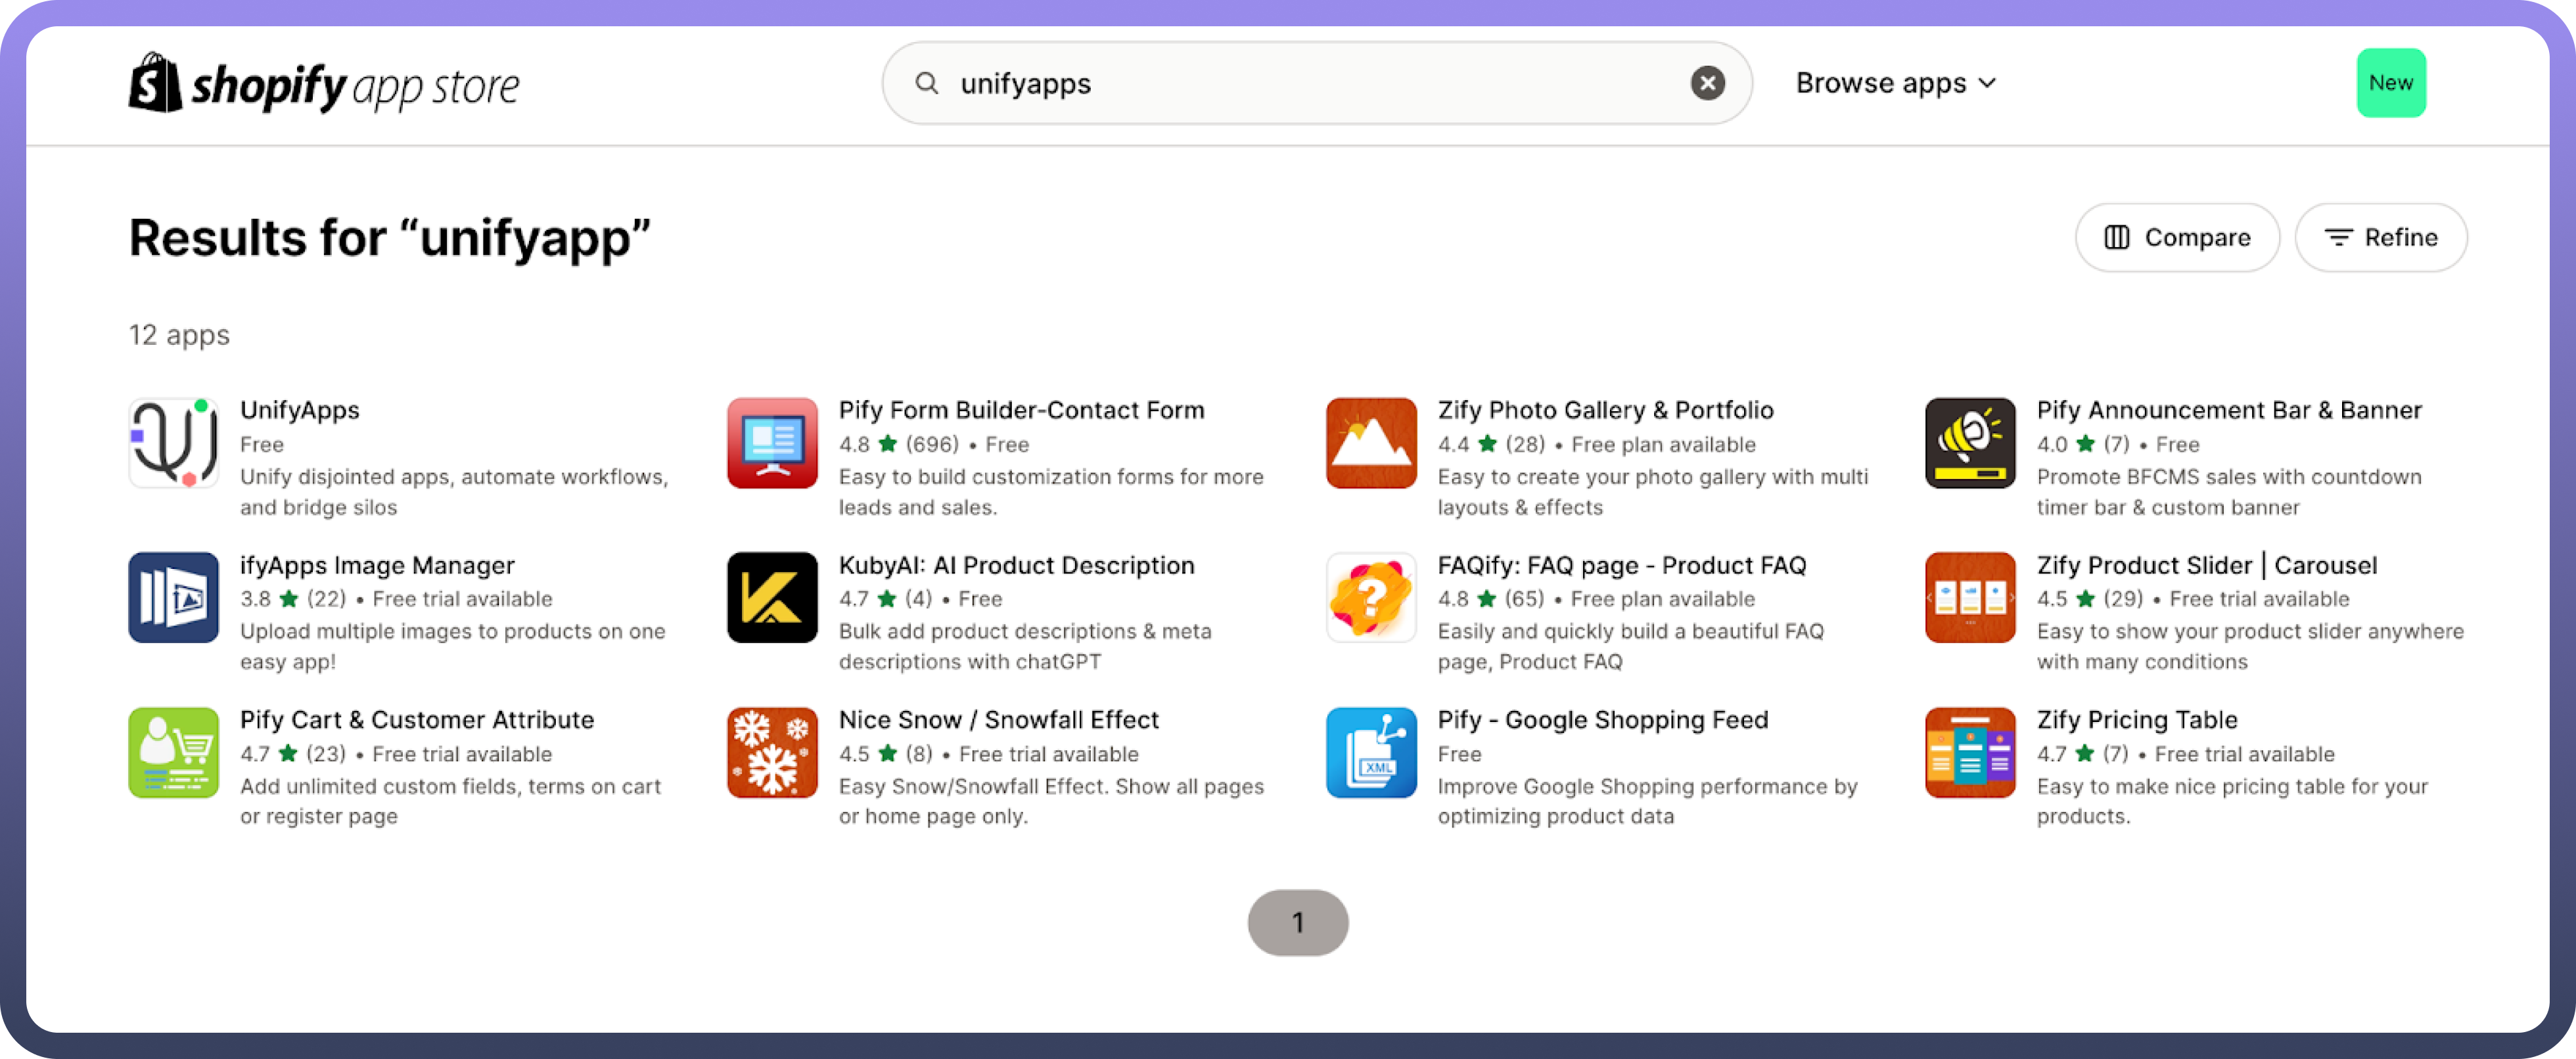
Task: Click the Compare button
Action: point(2177,237)
